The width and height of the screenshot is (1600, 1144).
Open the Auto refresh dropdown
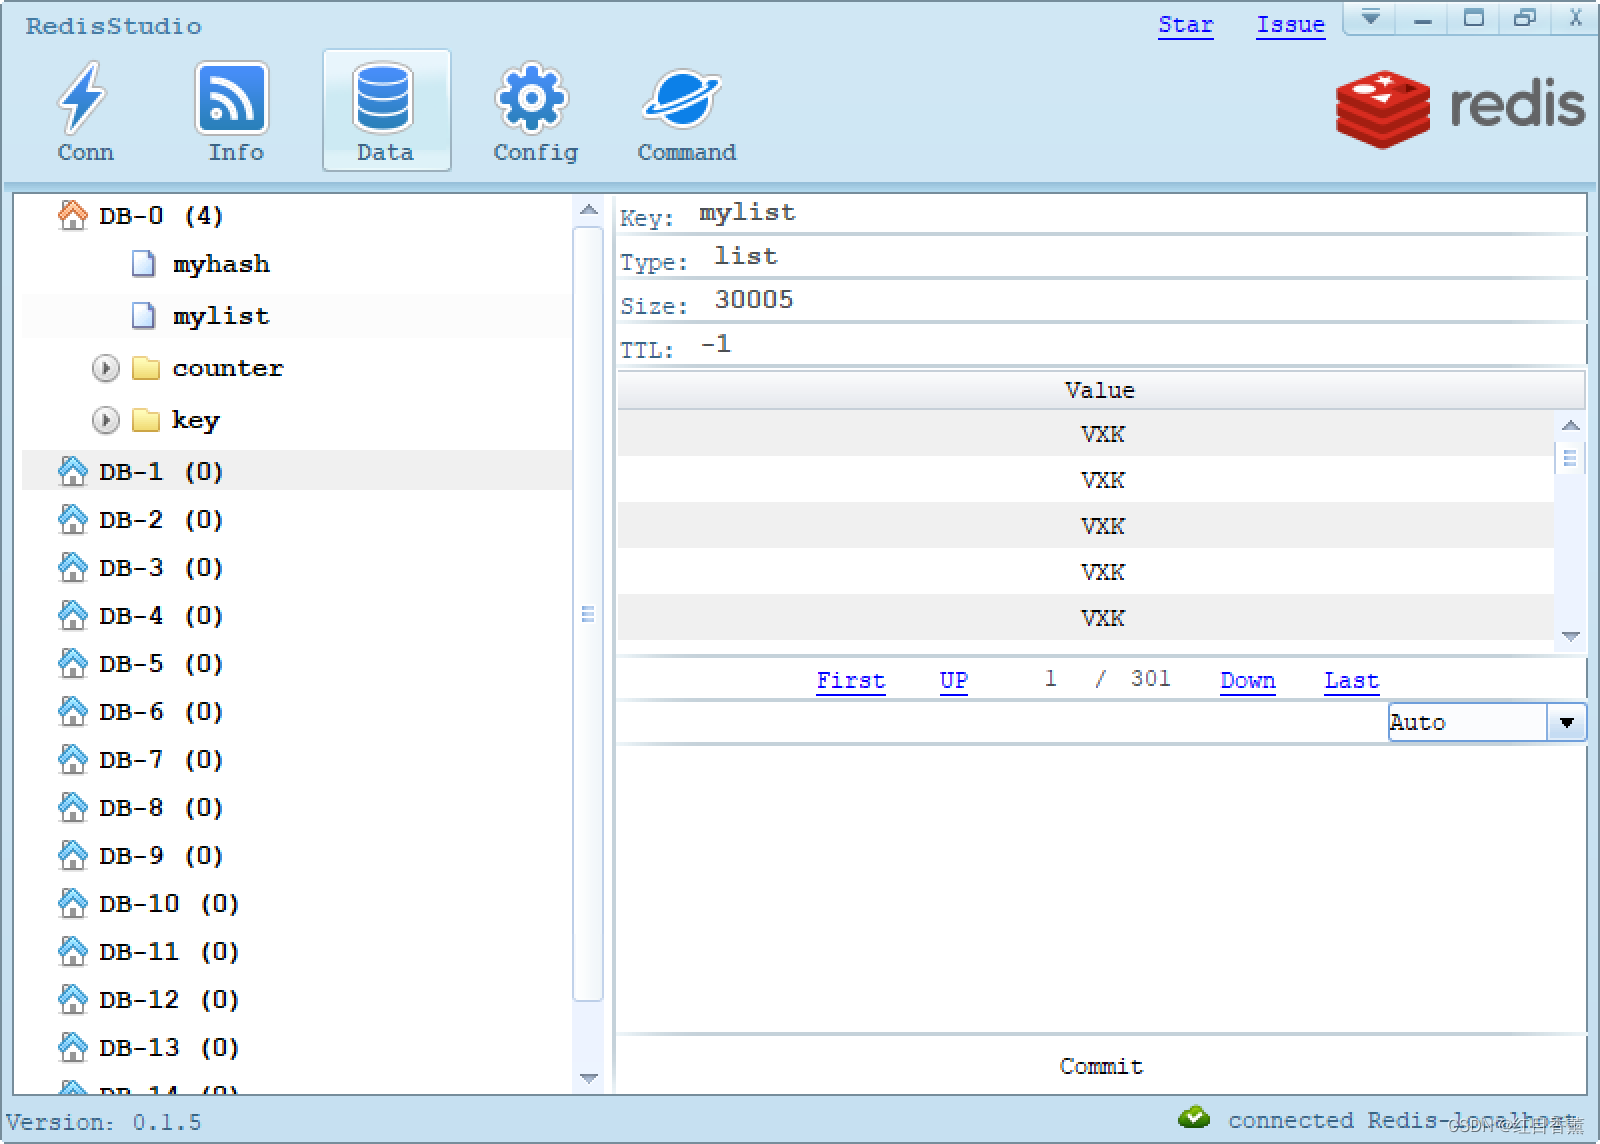point(1566,721)
